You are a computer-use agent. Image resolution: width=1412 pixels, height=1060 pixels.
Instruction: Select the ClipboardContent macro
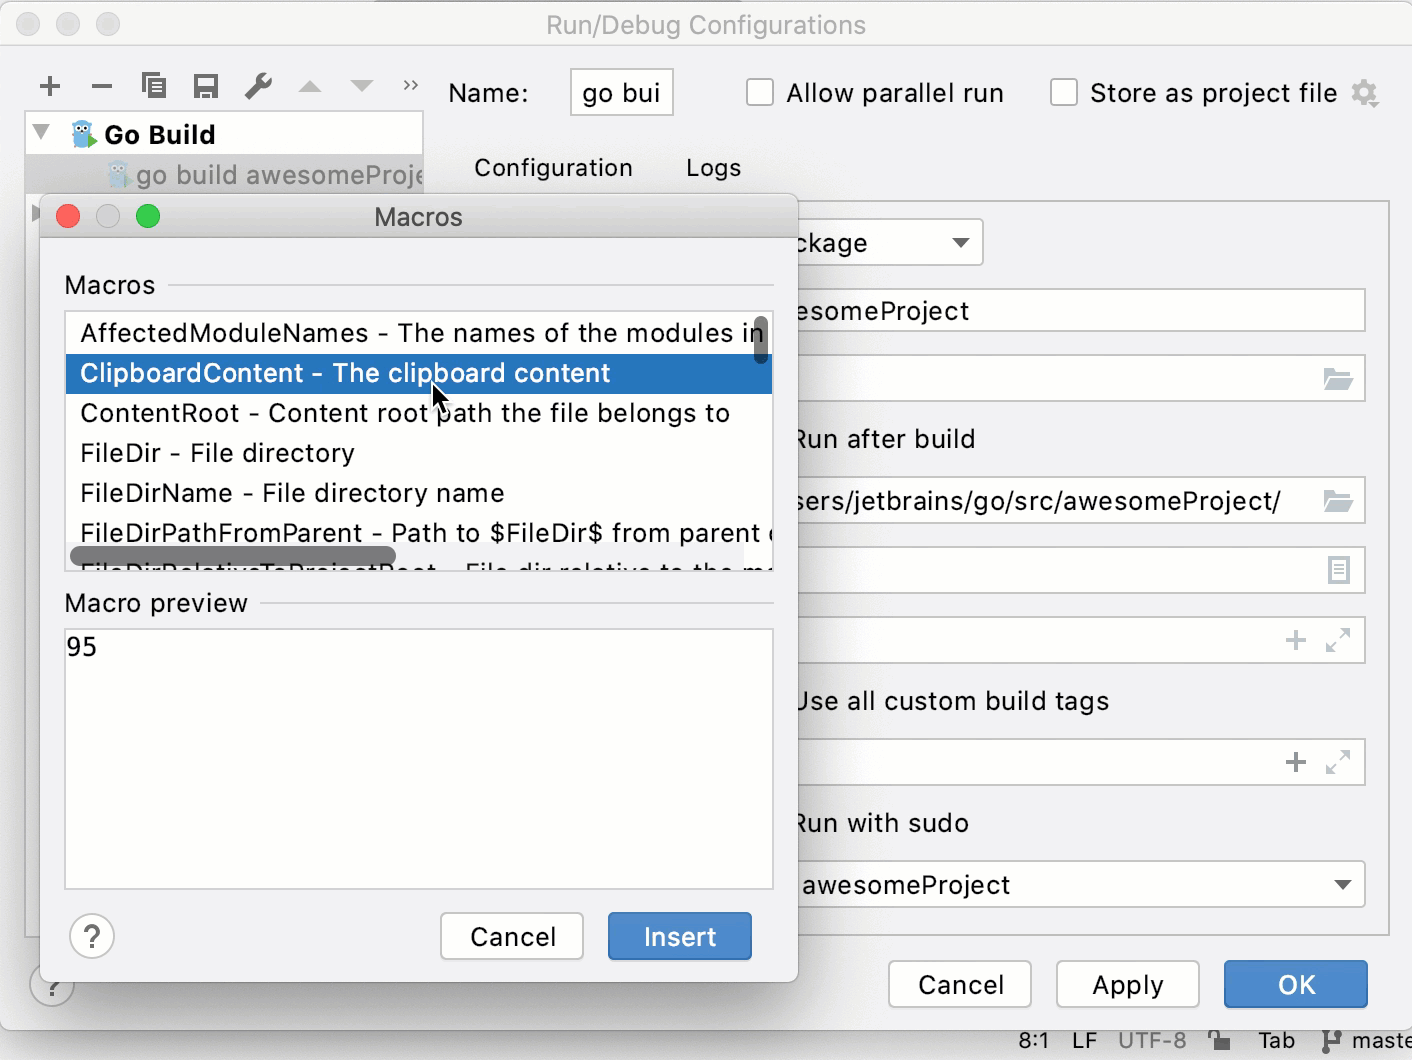click(345, 373)
